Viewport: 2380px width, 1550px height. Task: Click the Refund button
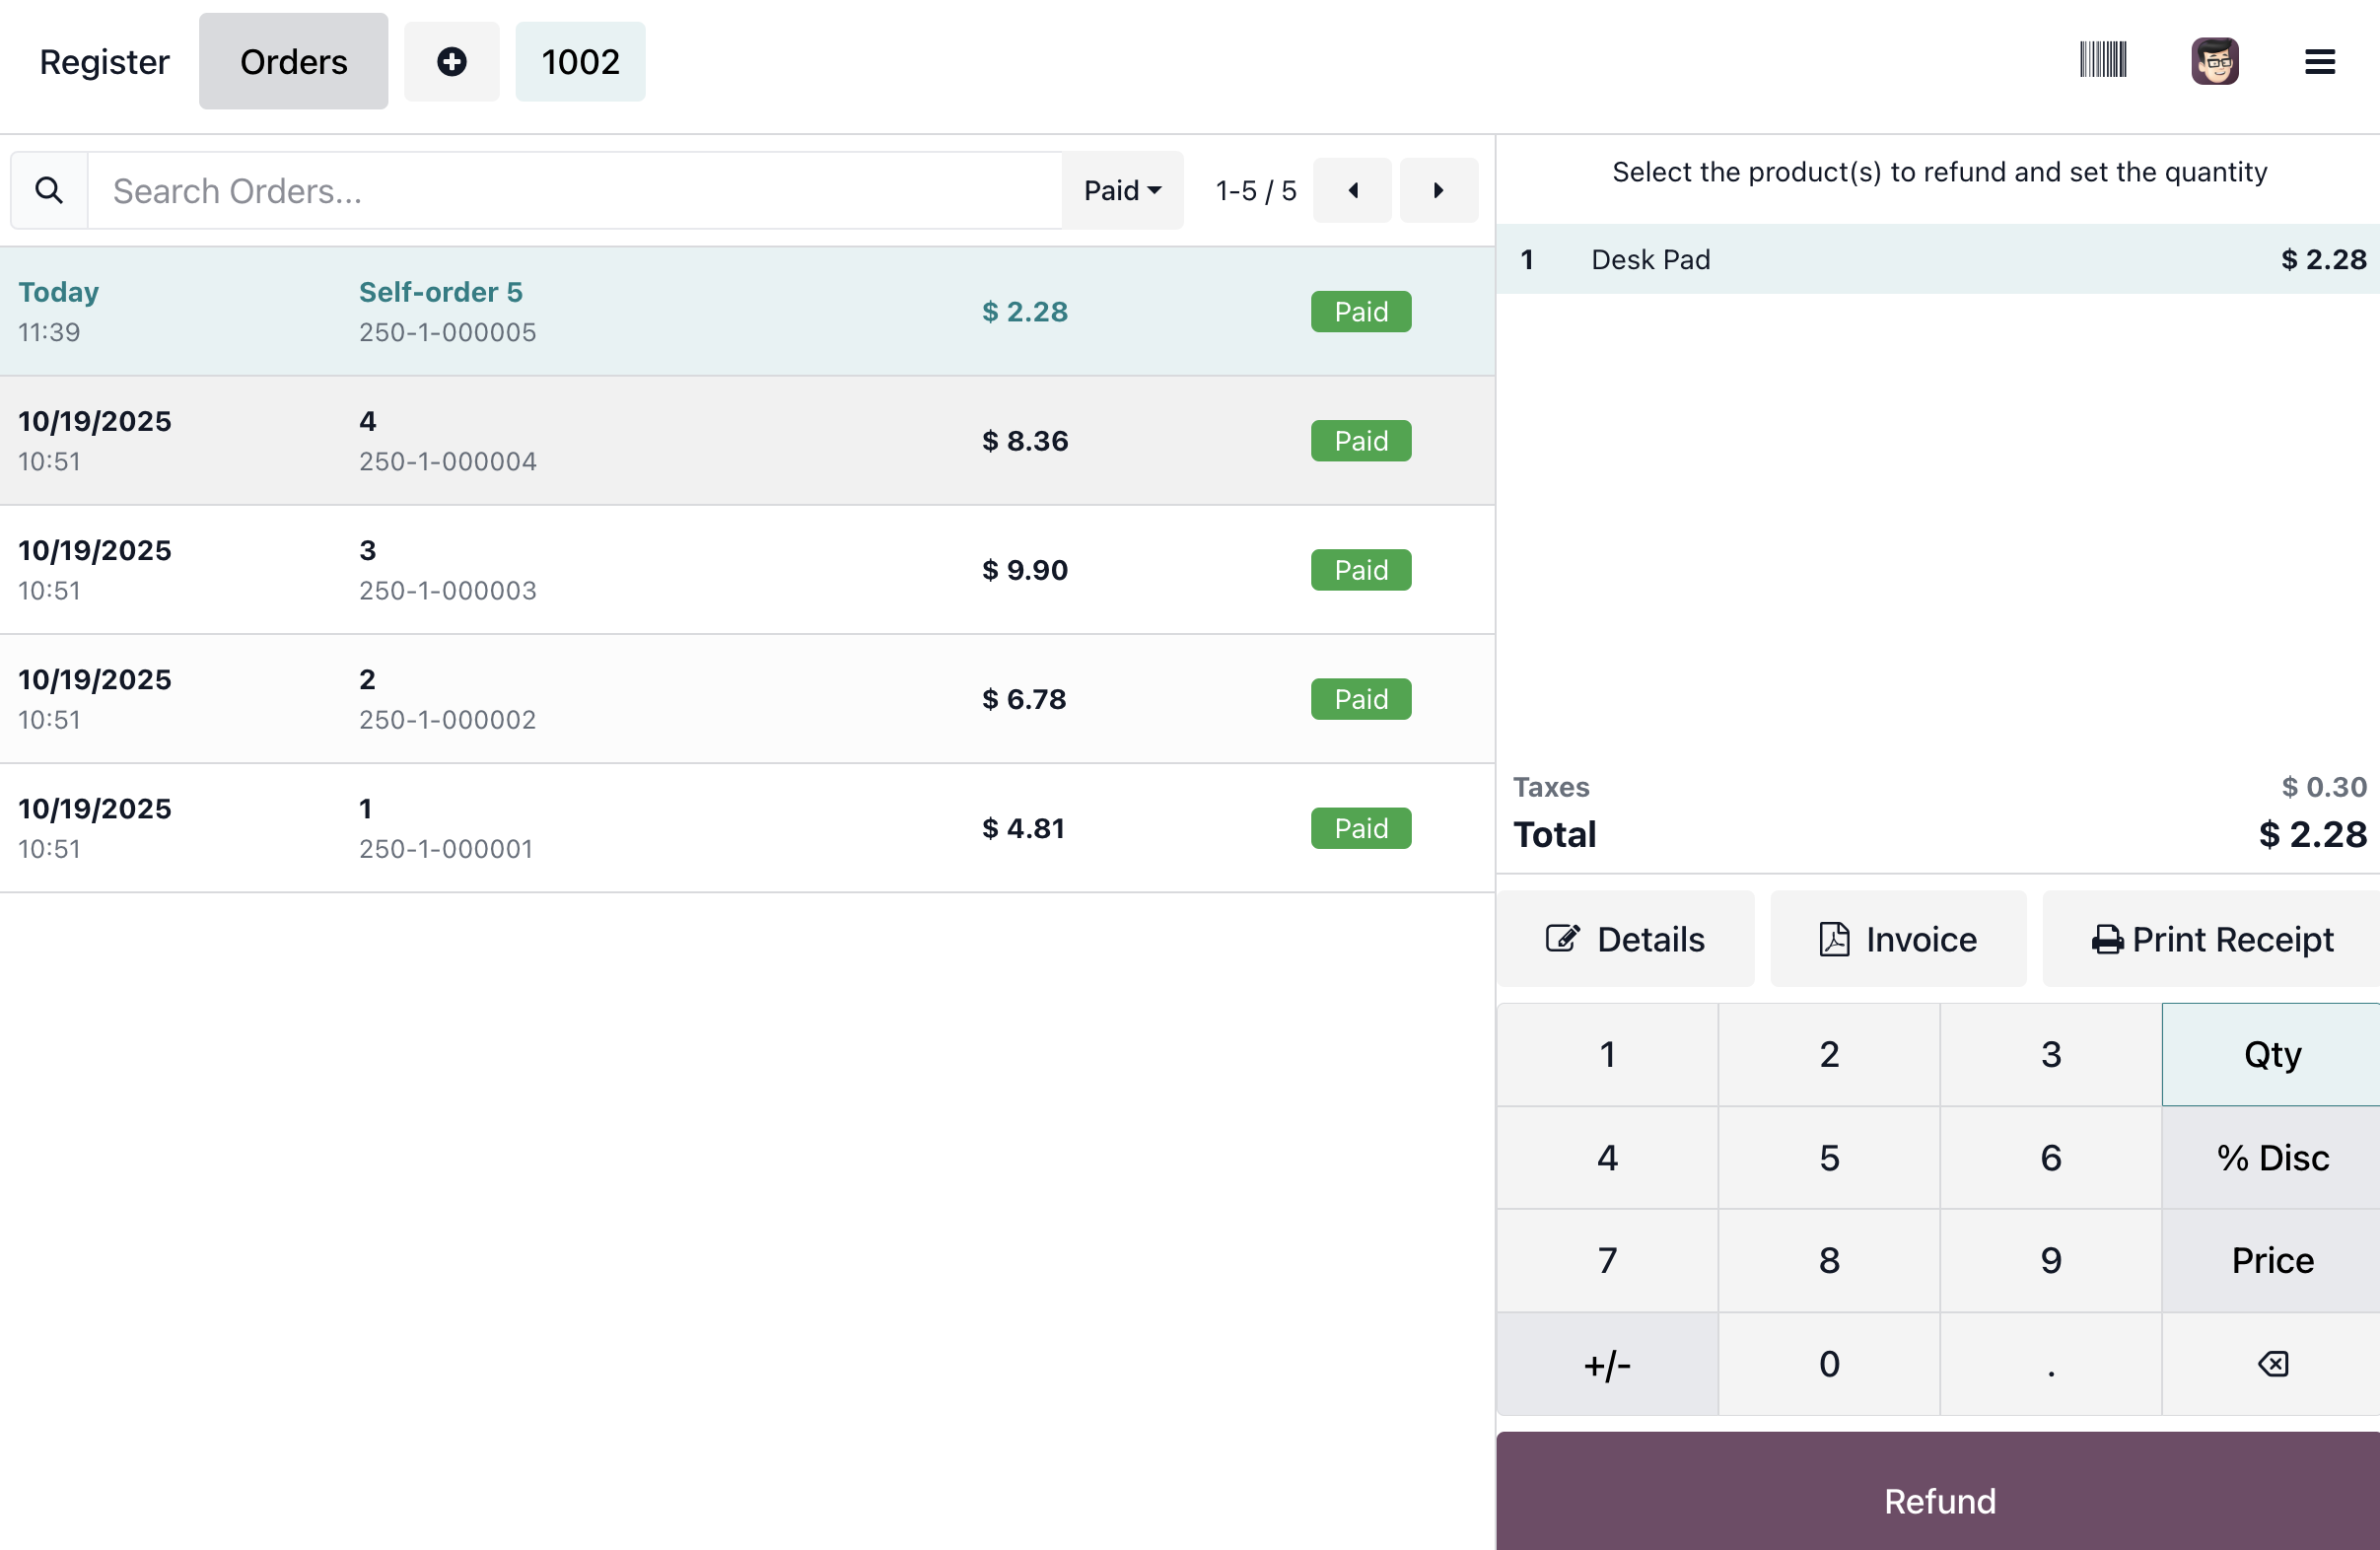point(1938,1499)
